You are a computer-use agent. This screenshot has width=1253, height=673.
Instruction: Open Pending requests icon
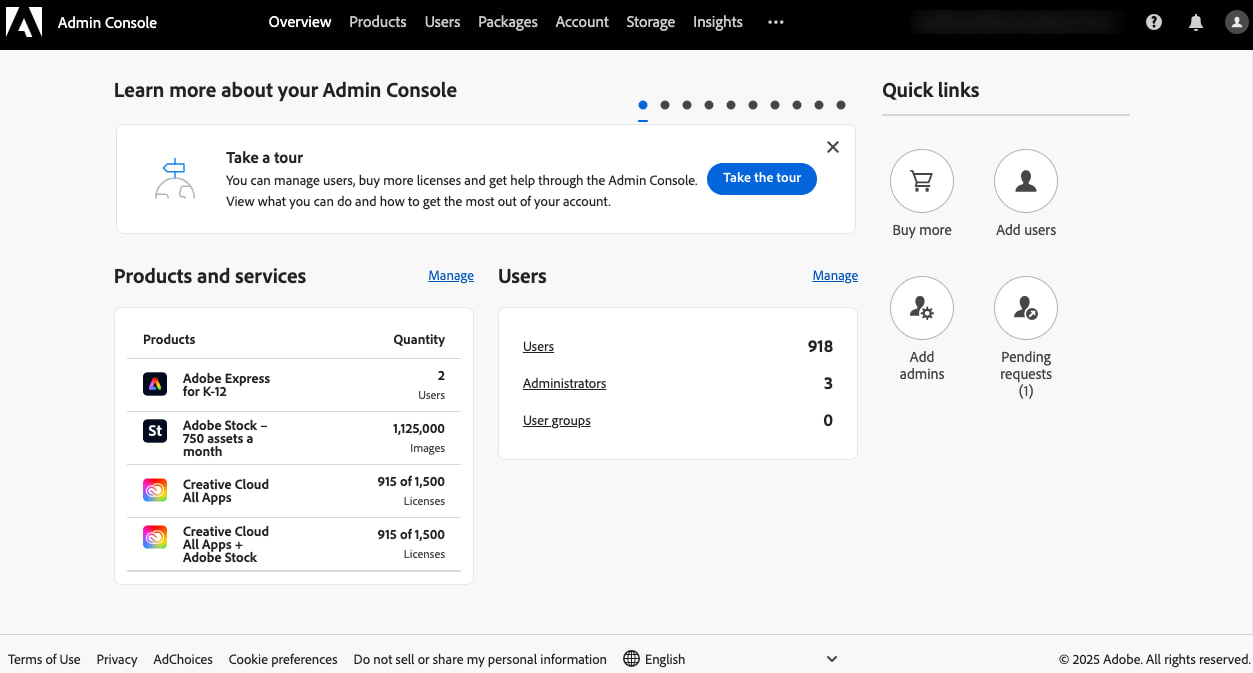tap(1026, 308)
